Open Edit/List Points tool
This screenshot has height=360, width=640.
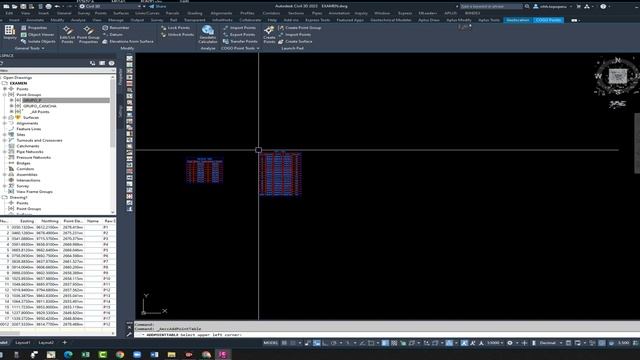pos(67,34)
